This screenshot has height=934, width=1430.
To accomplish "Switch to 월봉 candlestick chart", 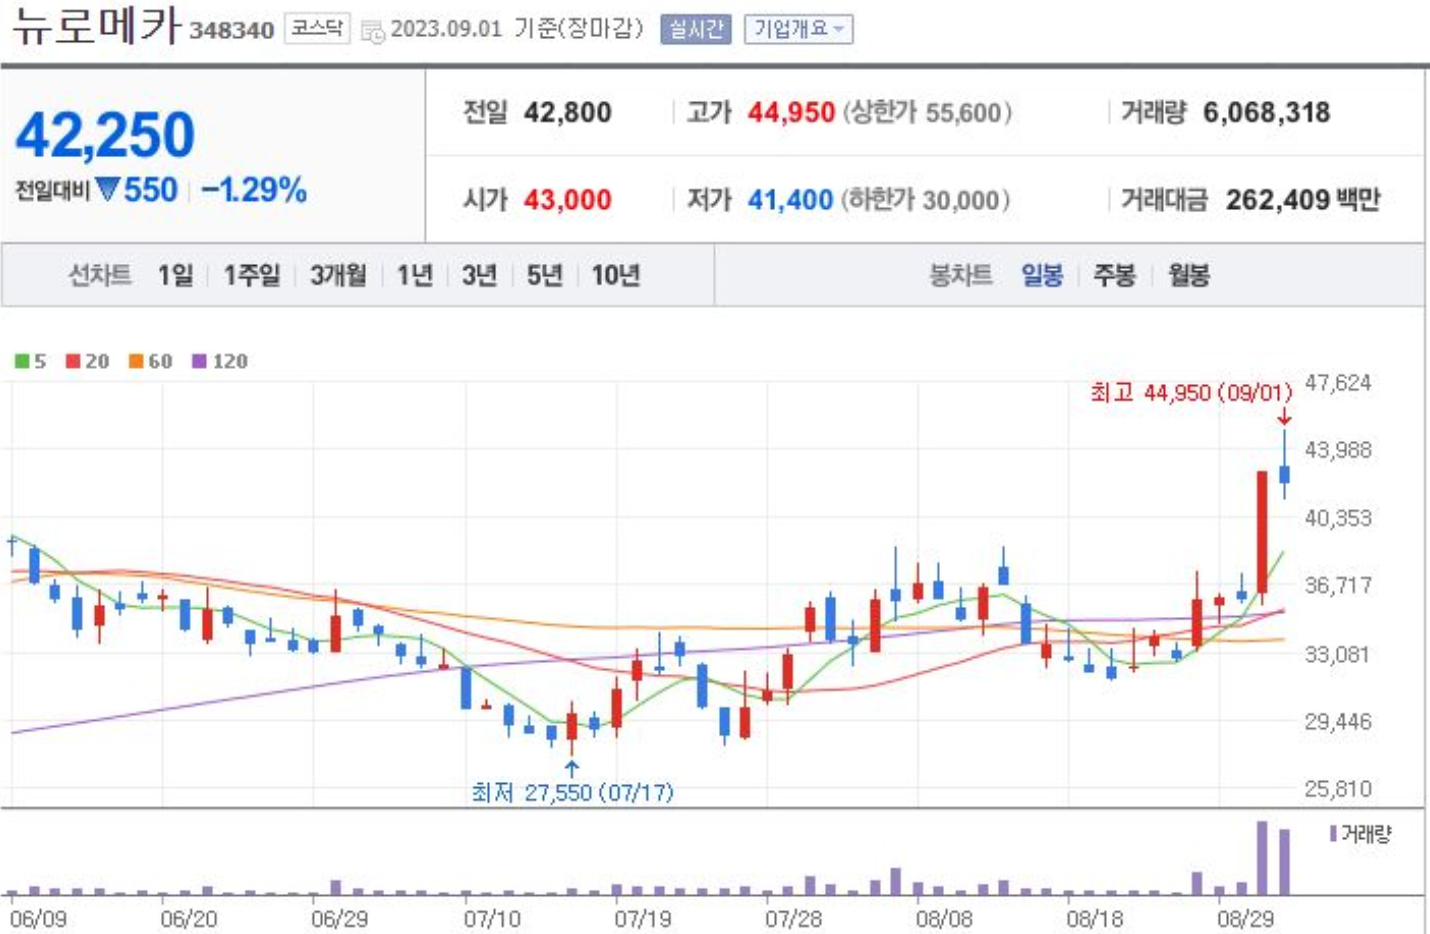I will [1189, 275].
